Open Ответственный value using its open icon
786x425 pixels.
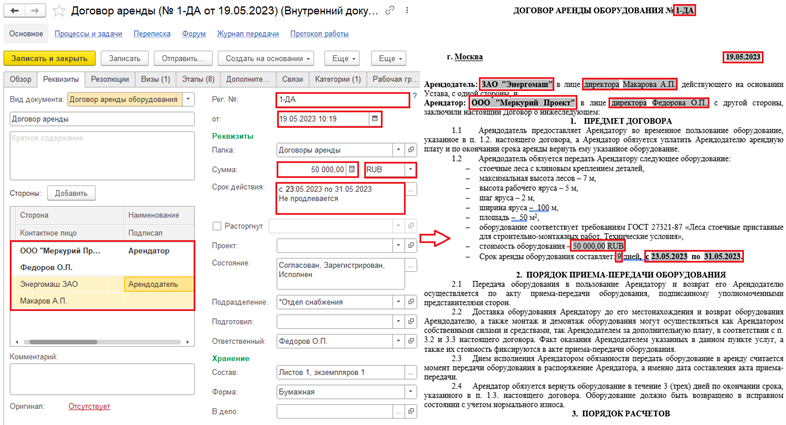pos(411,341)
